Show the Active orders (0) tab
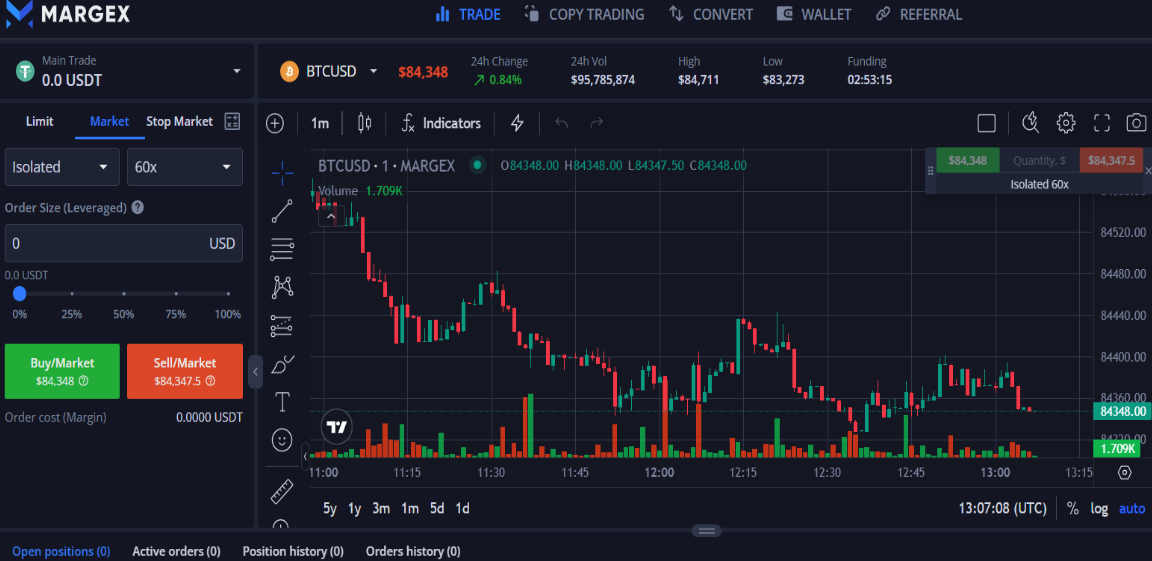Screen dimensions: 1152x561 click(x=176, y=551)
